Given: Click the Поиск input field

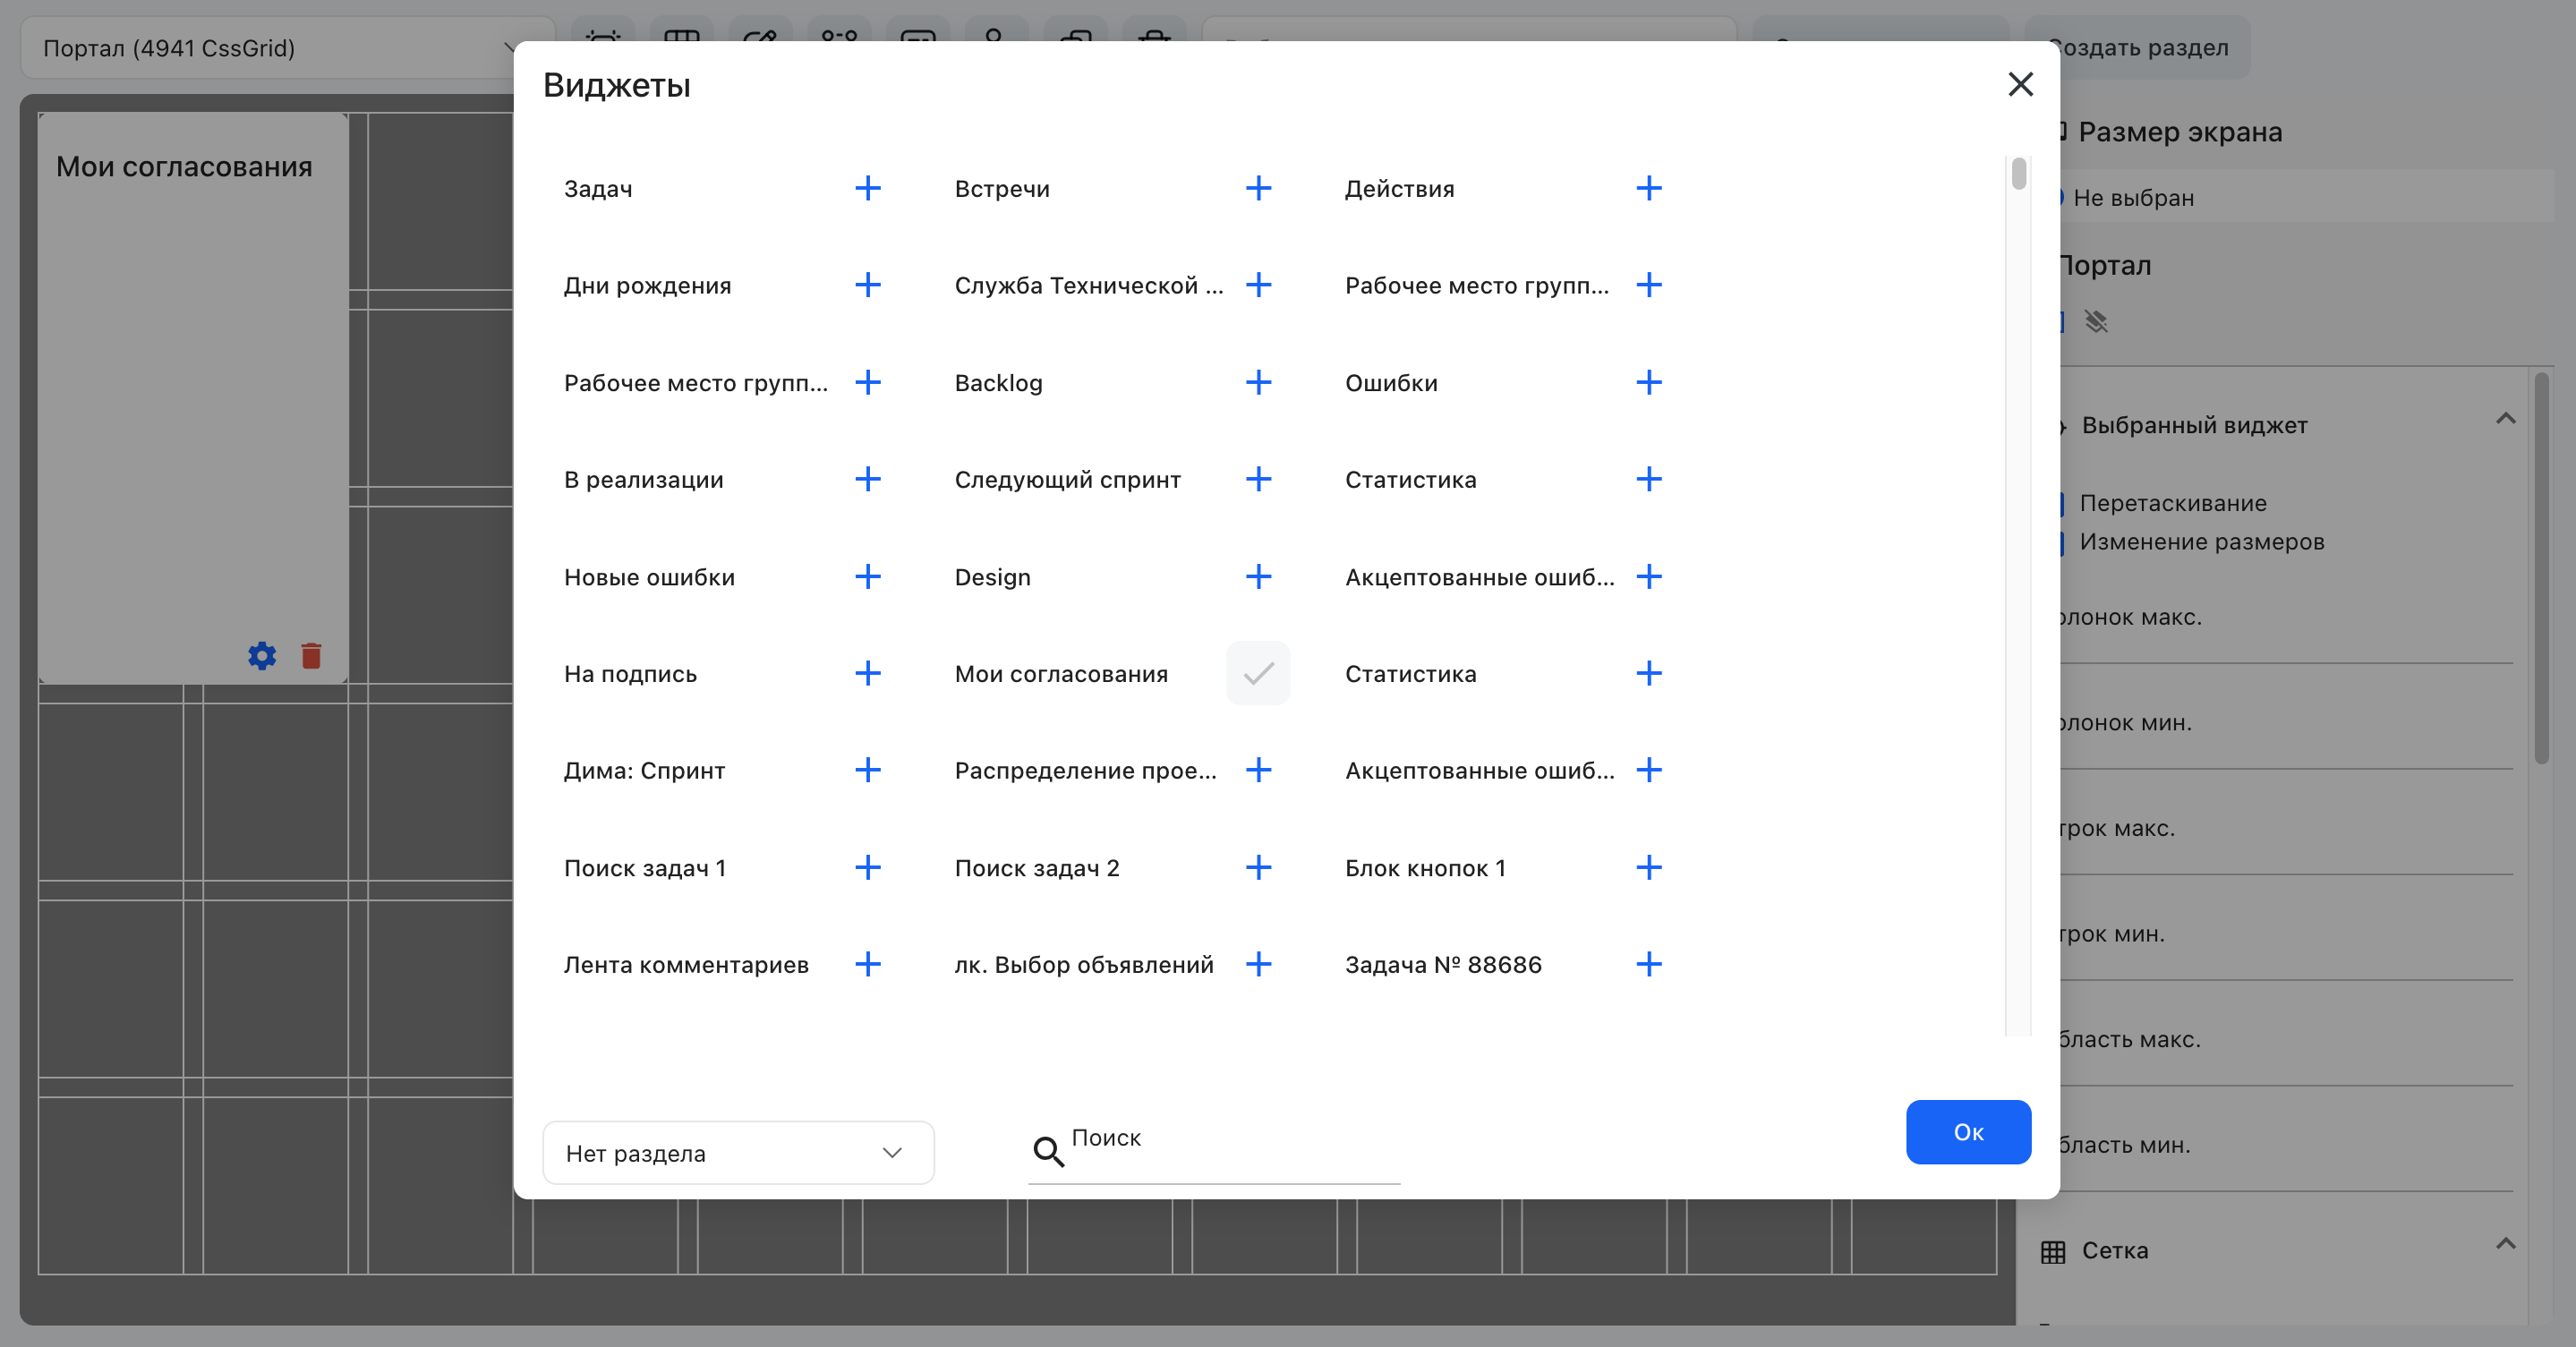Looking at the screenshot, I should (1214, 1151).
